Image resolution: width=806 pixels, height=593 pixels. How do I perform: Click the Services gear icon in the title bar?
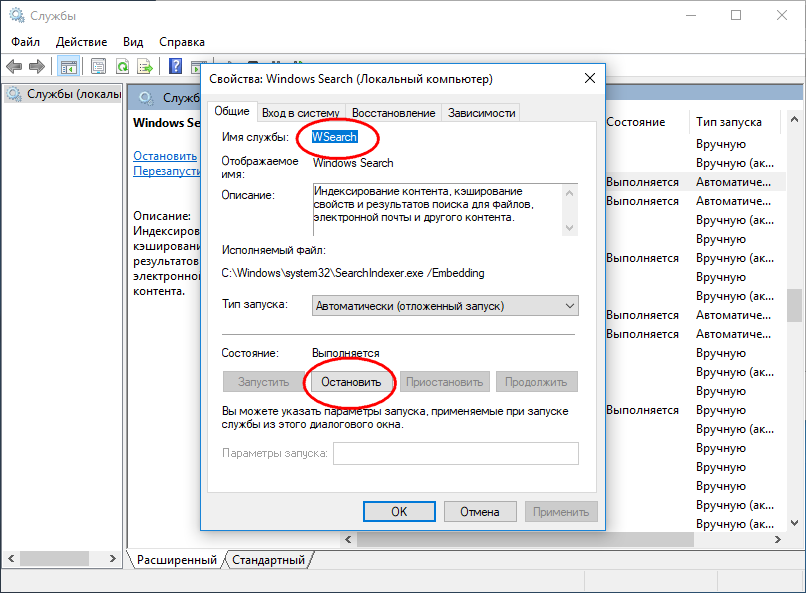click(x=17, y=15)
